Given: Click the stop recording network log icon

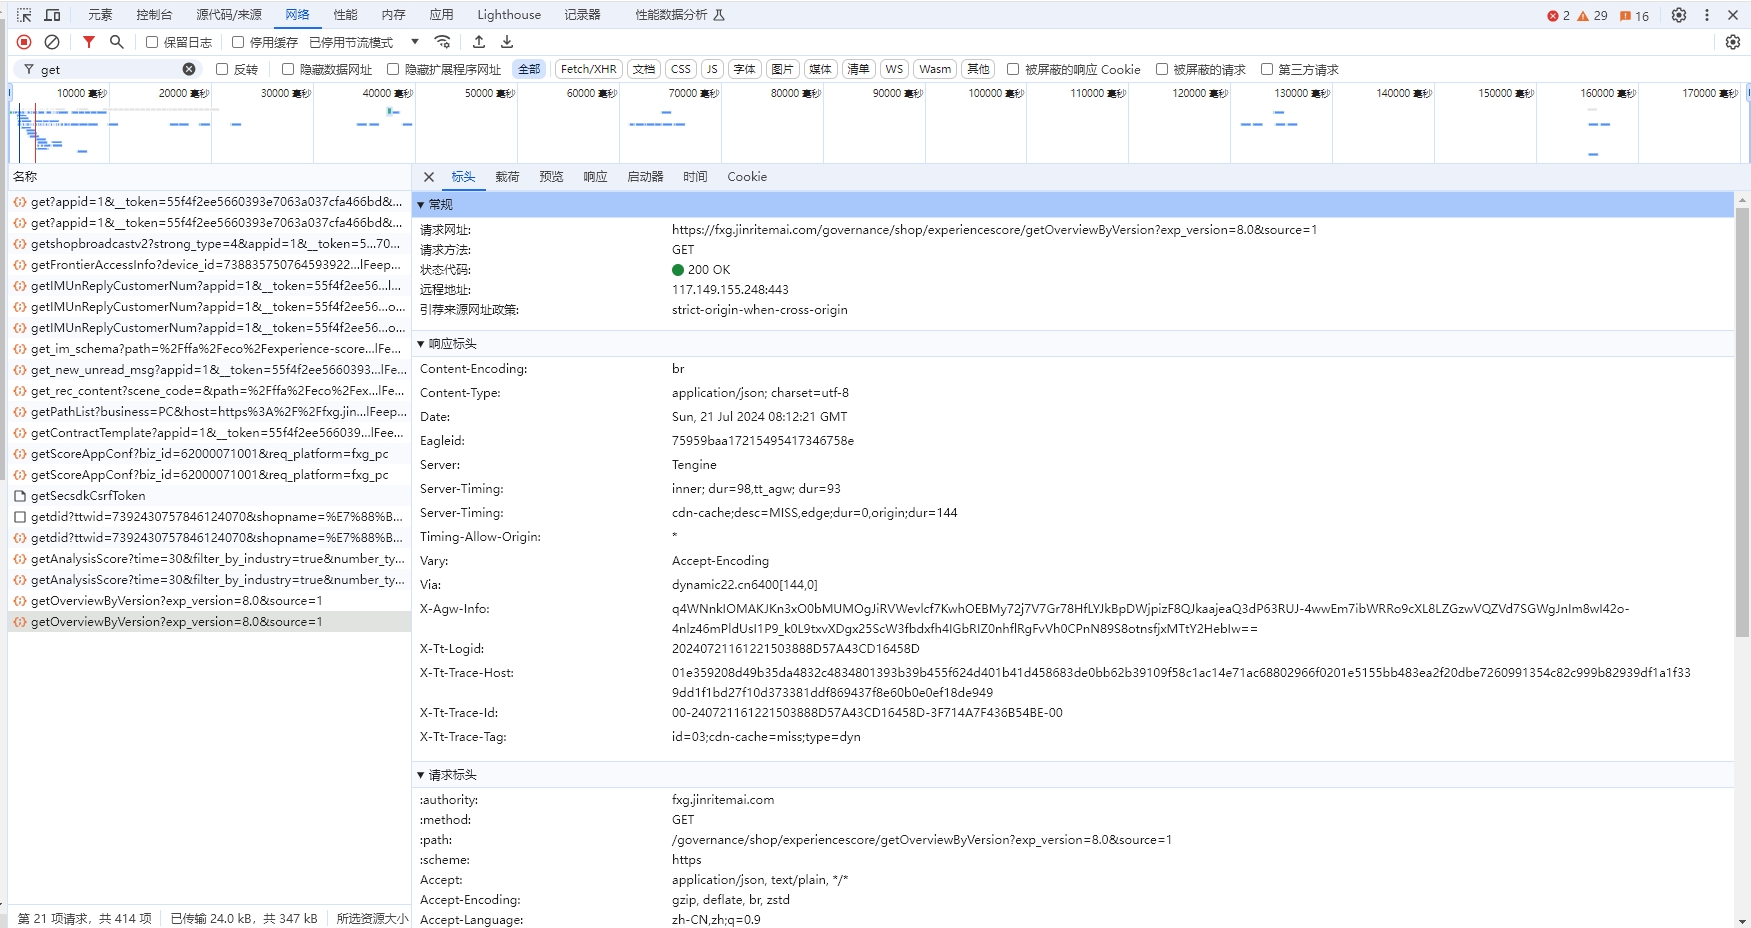Looking at the screenshot, I should pyautogui.click(x=24, y=42).
